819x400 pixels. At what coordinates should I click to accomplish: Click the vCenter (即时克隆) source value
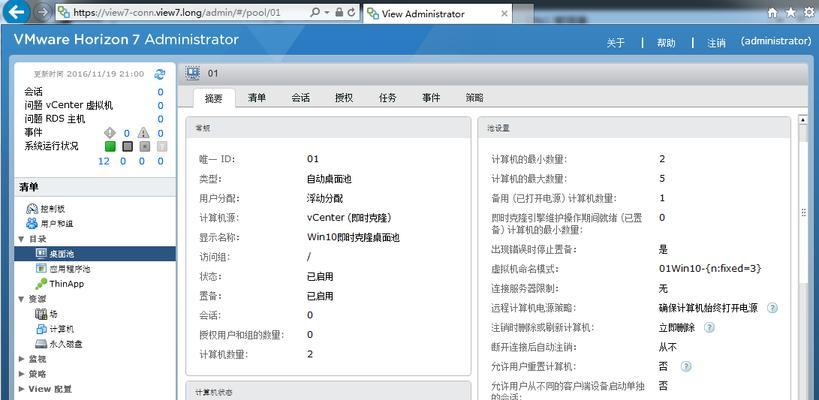349,218
